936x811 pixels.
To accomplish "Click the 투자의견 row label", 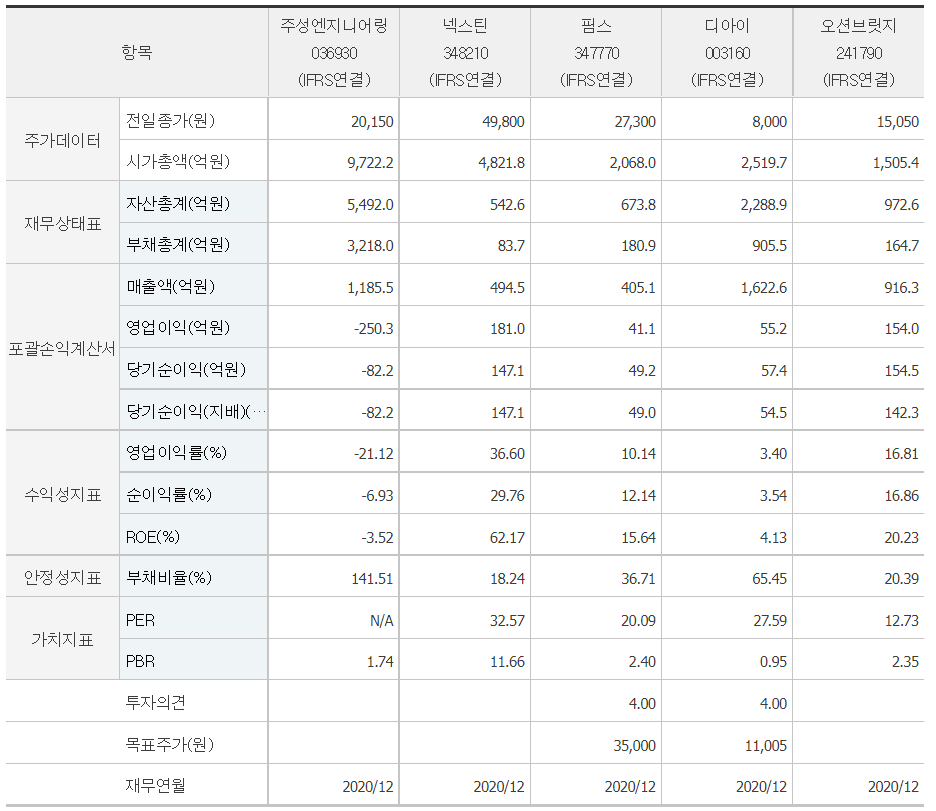I will click(155, 702).
